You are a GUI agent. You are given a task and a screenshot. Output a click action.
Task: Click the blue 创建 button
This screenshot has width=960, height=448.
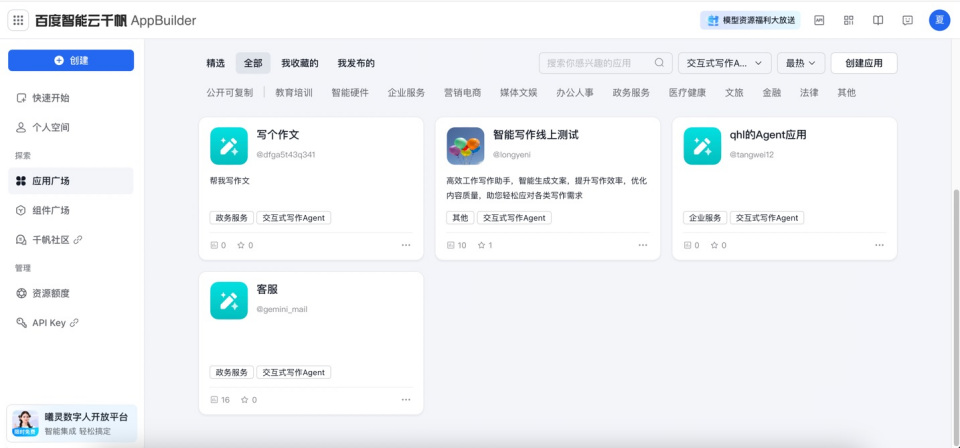(71, 61)
